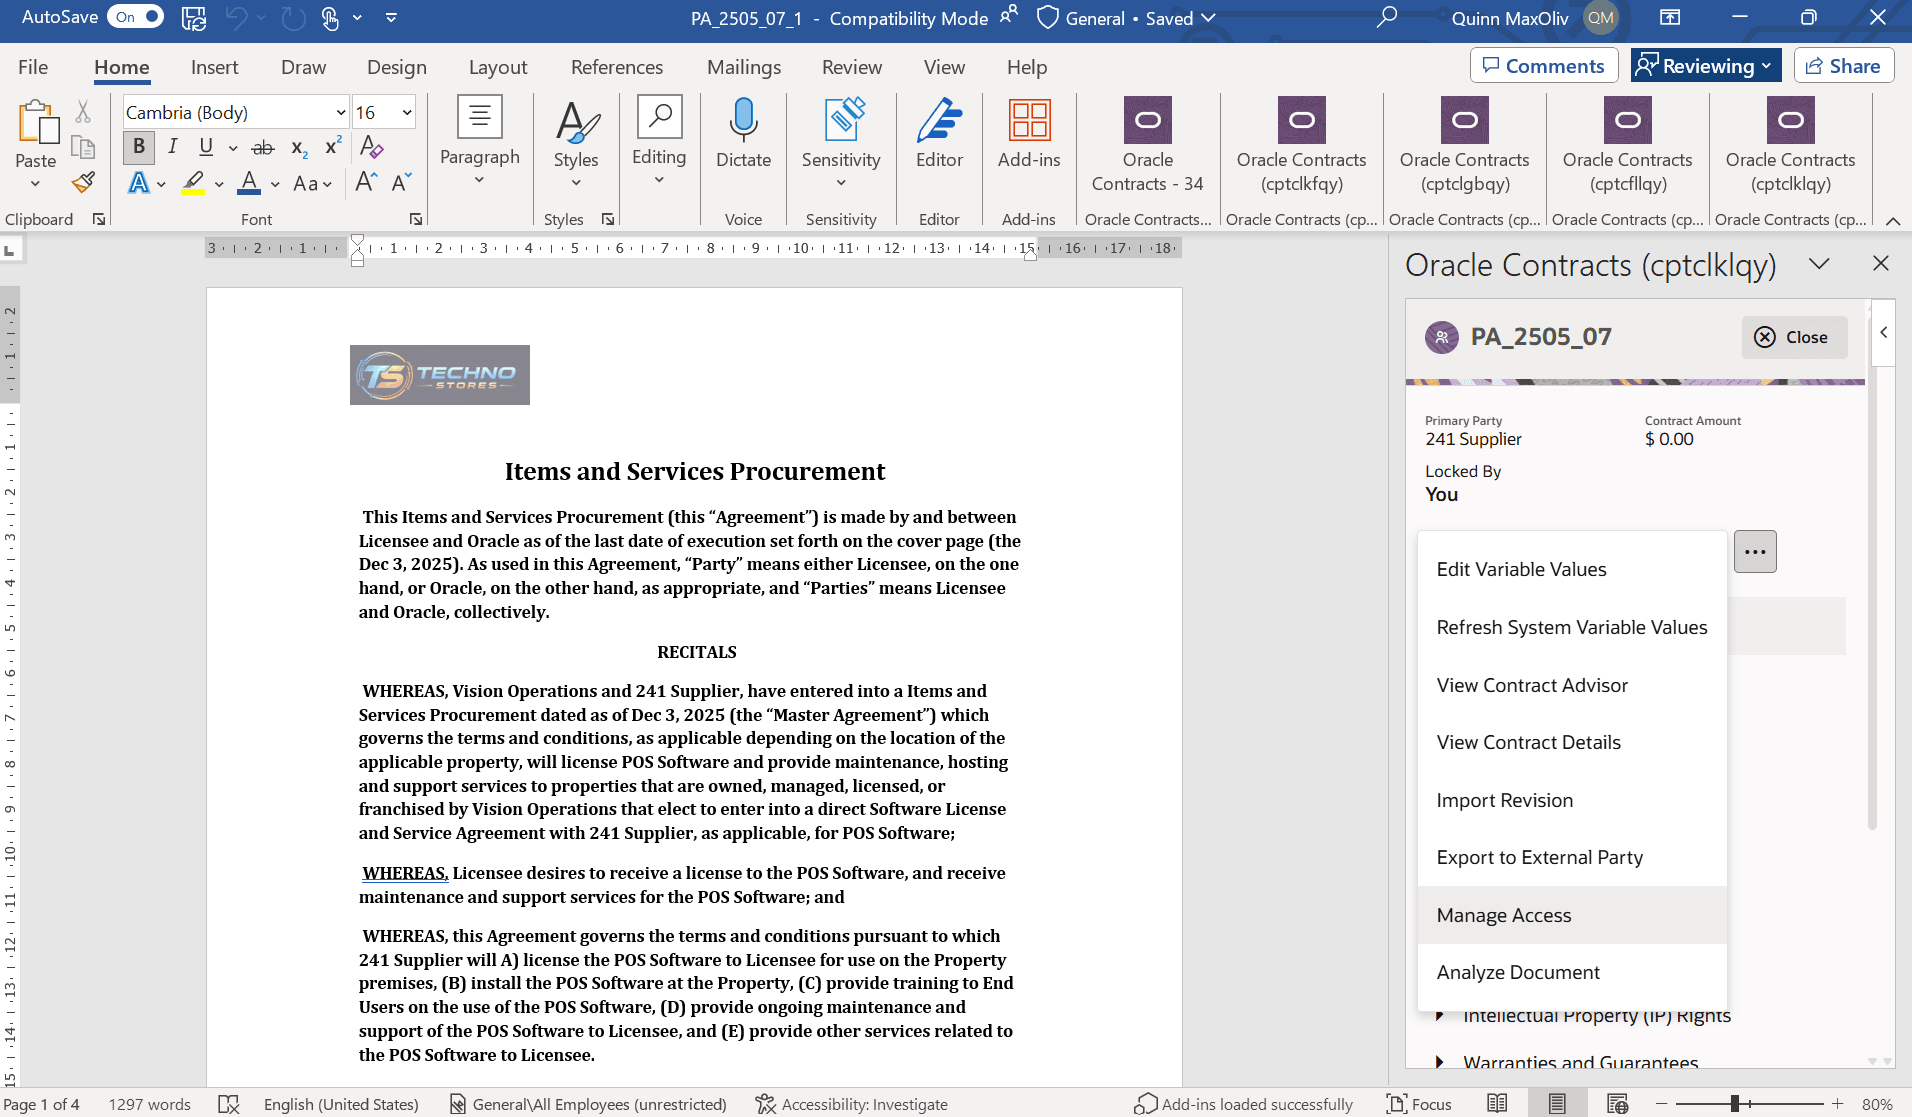Toggle underline formatting
The width and height of the screenshot is (1912, 1117).
pos(206,147)
